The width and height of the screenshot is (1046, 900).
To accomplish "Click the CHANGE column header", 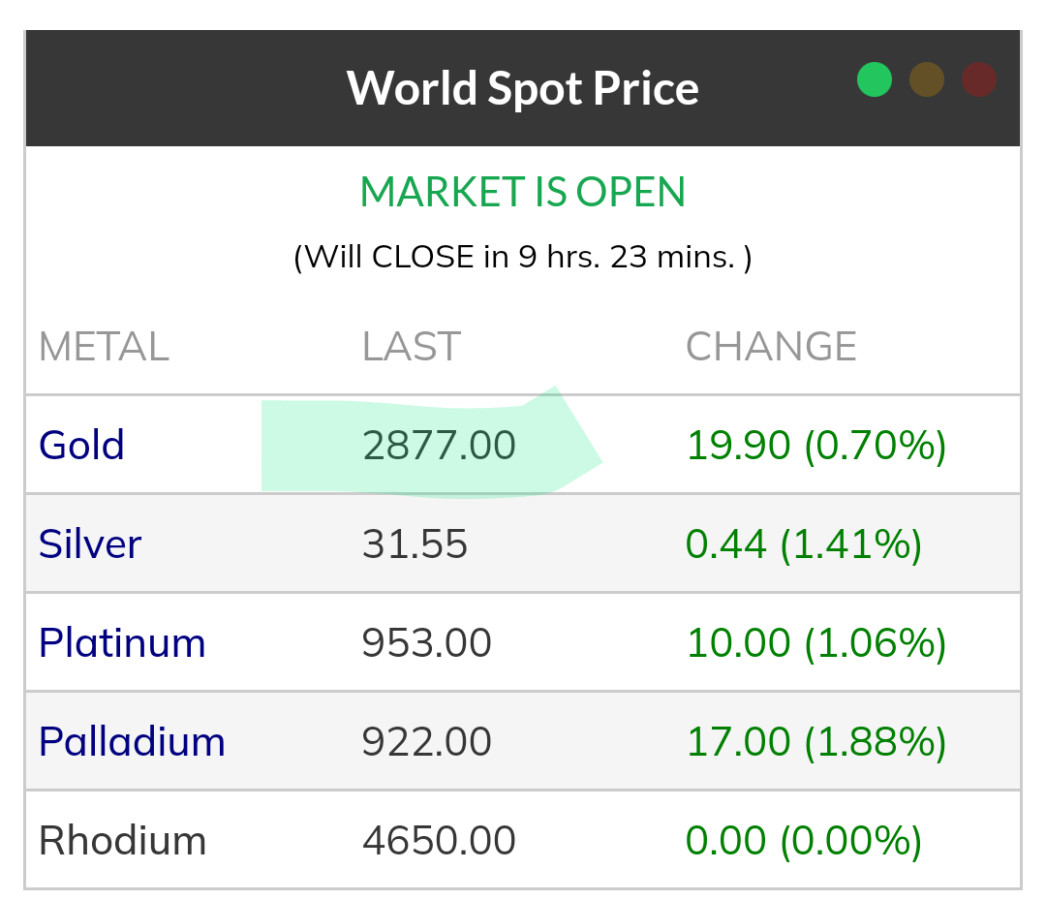I will click(x=771, y=347).
